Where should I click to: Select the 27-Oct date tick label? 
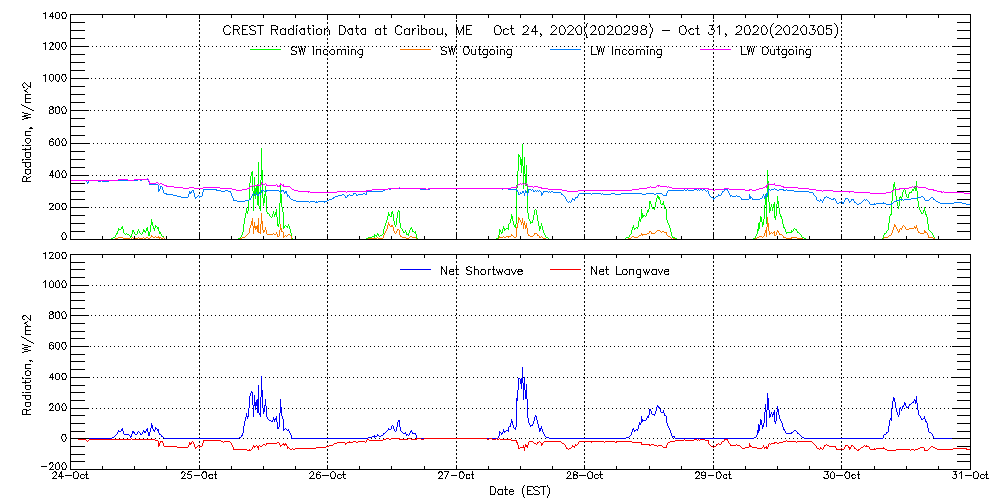pyautogui.click(x=457, y=477)
